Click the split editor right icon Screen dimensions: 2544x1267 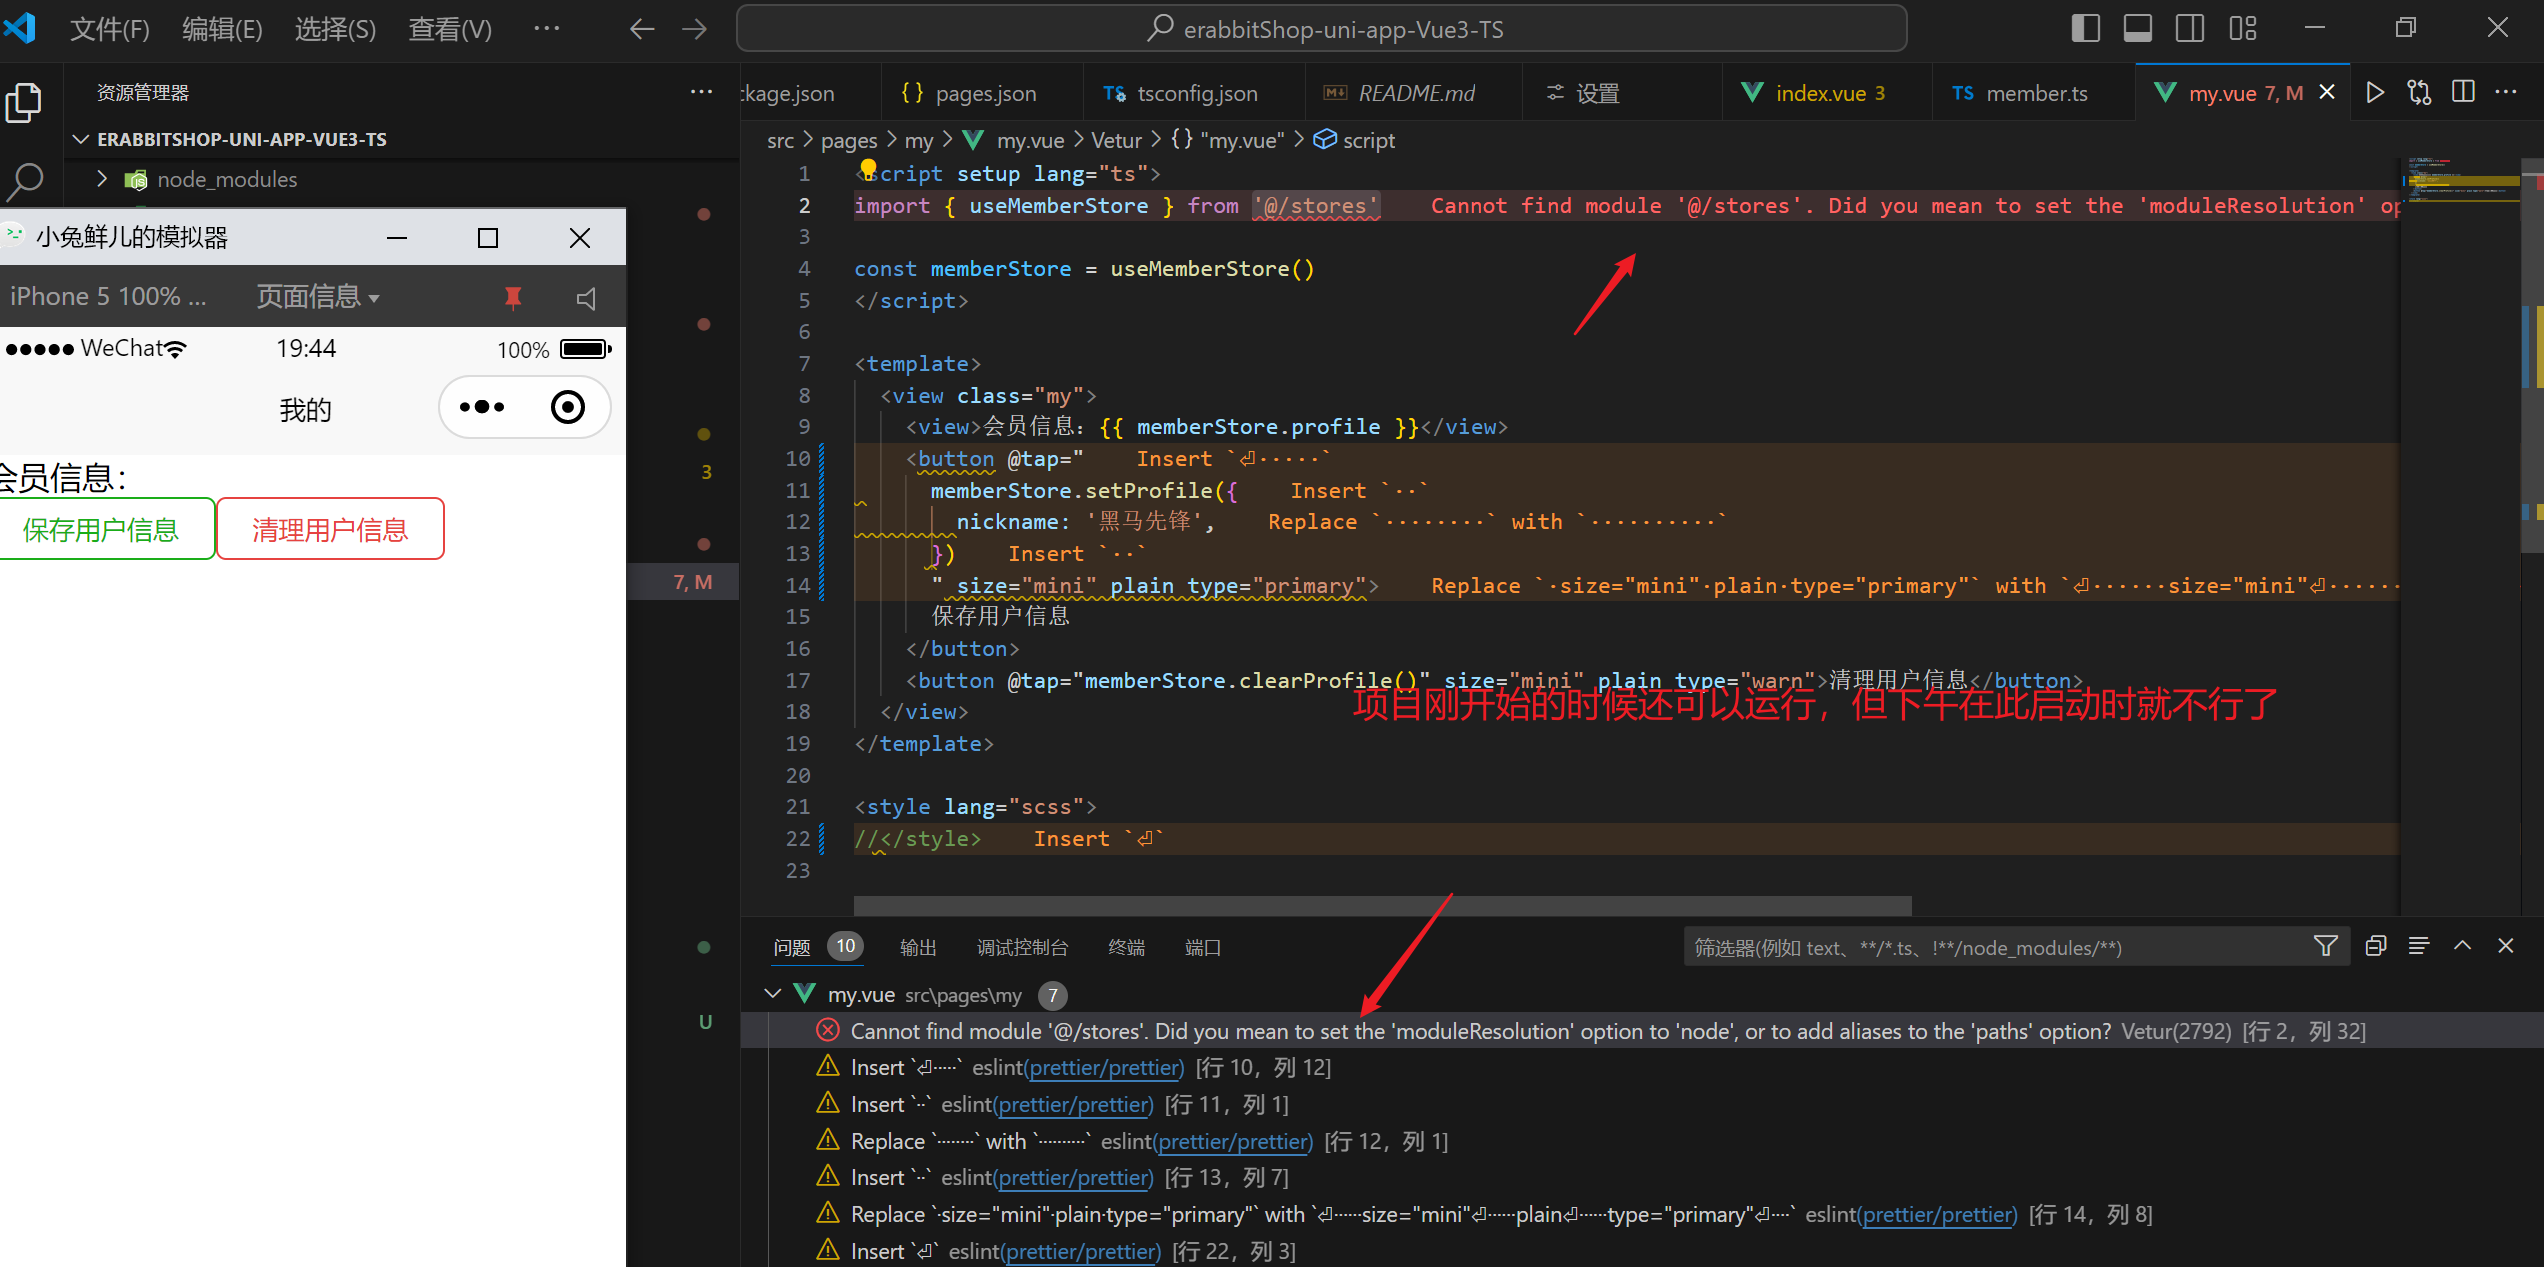[x=2463, y=93]
